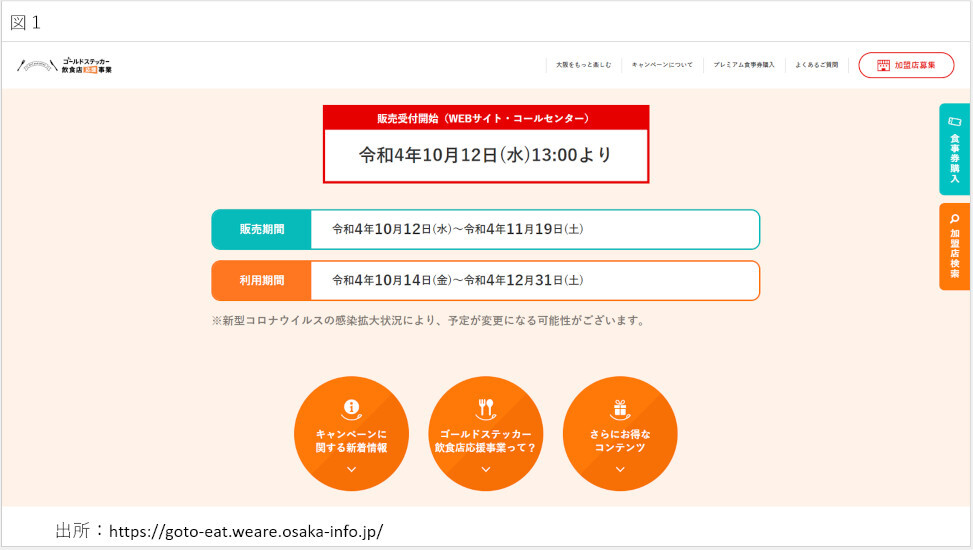
Task: Click the info icon in the キャンペーン新着情報 circle
Action: 351,407
